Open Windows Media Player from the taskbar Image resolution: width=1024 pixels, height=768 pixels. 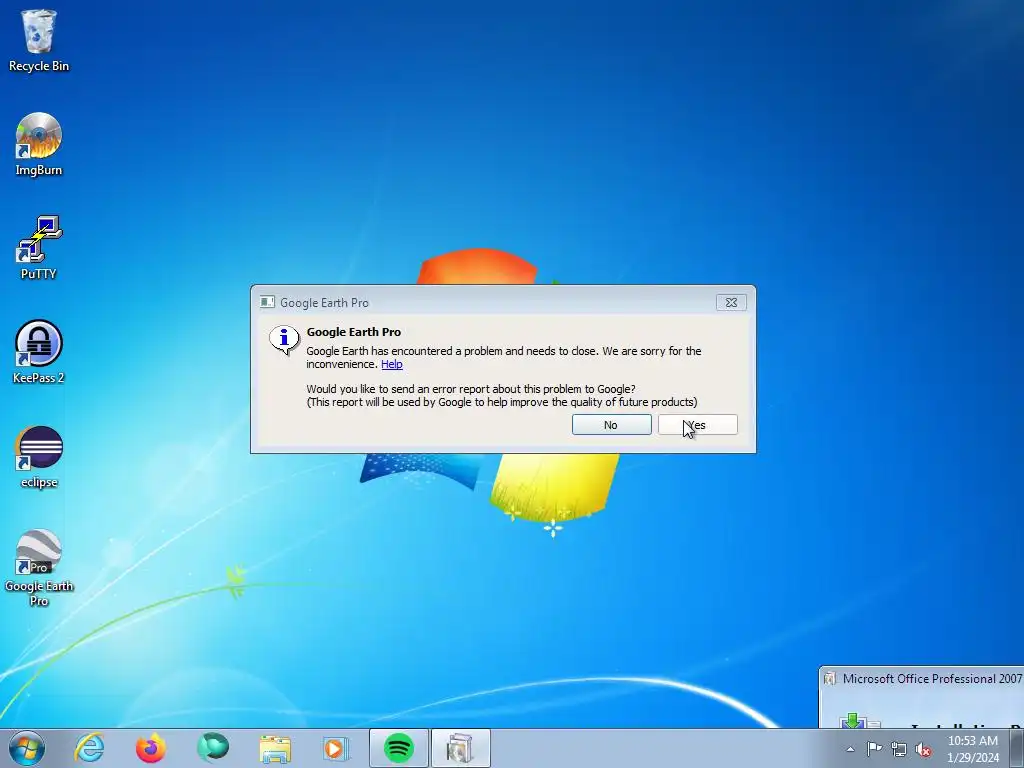point(336,748)
